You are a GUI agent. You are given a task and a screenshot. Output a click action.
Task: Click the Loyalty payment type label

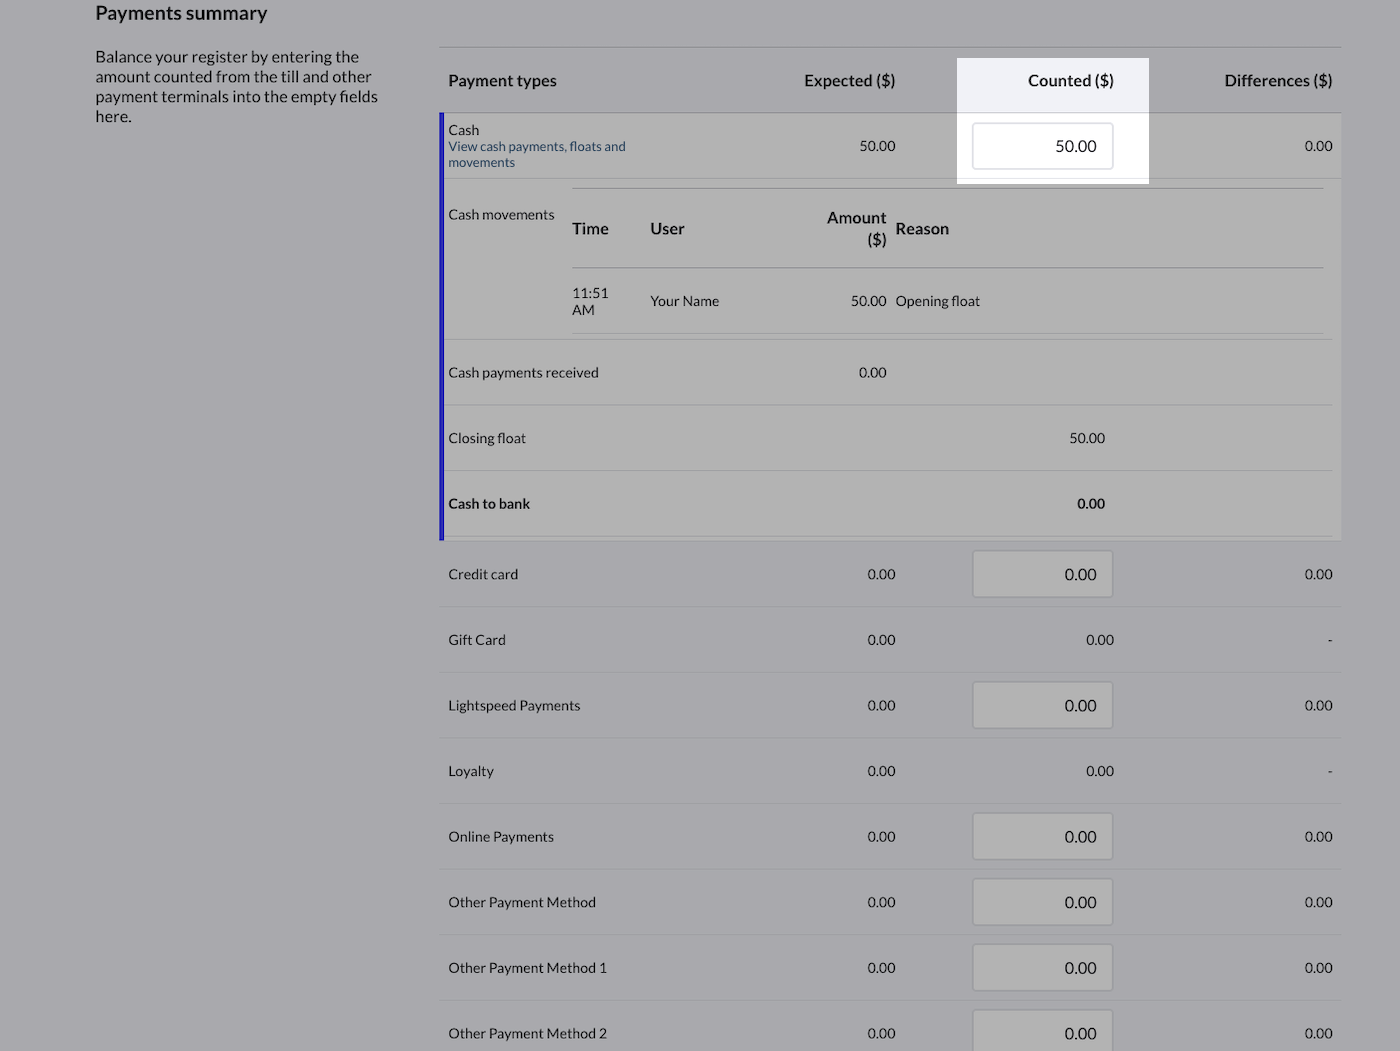471,771
